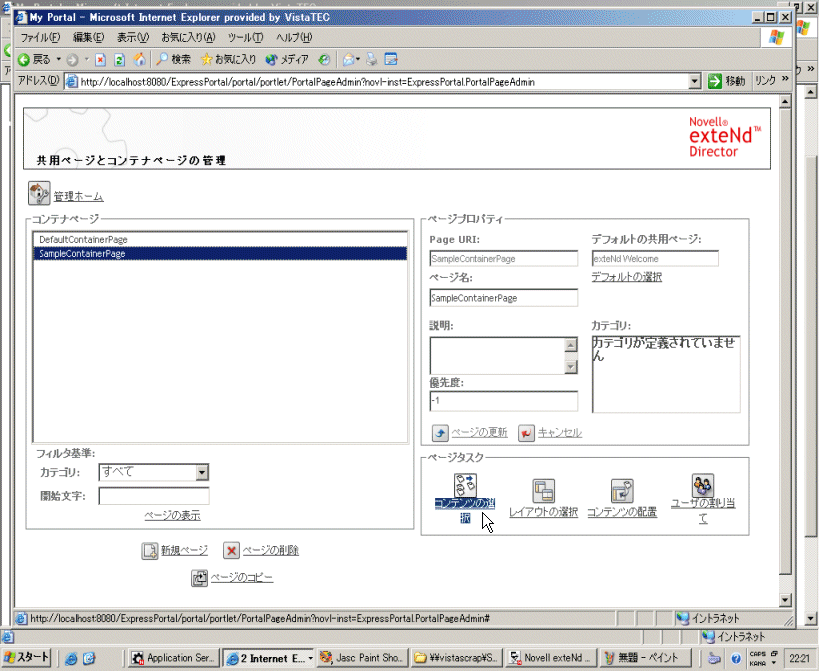Click the ユーザの割り当て task icon

pyautogui.click(x=703, y=485)
